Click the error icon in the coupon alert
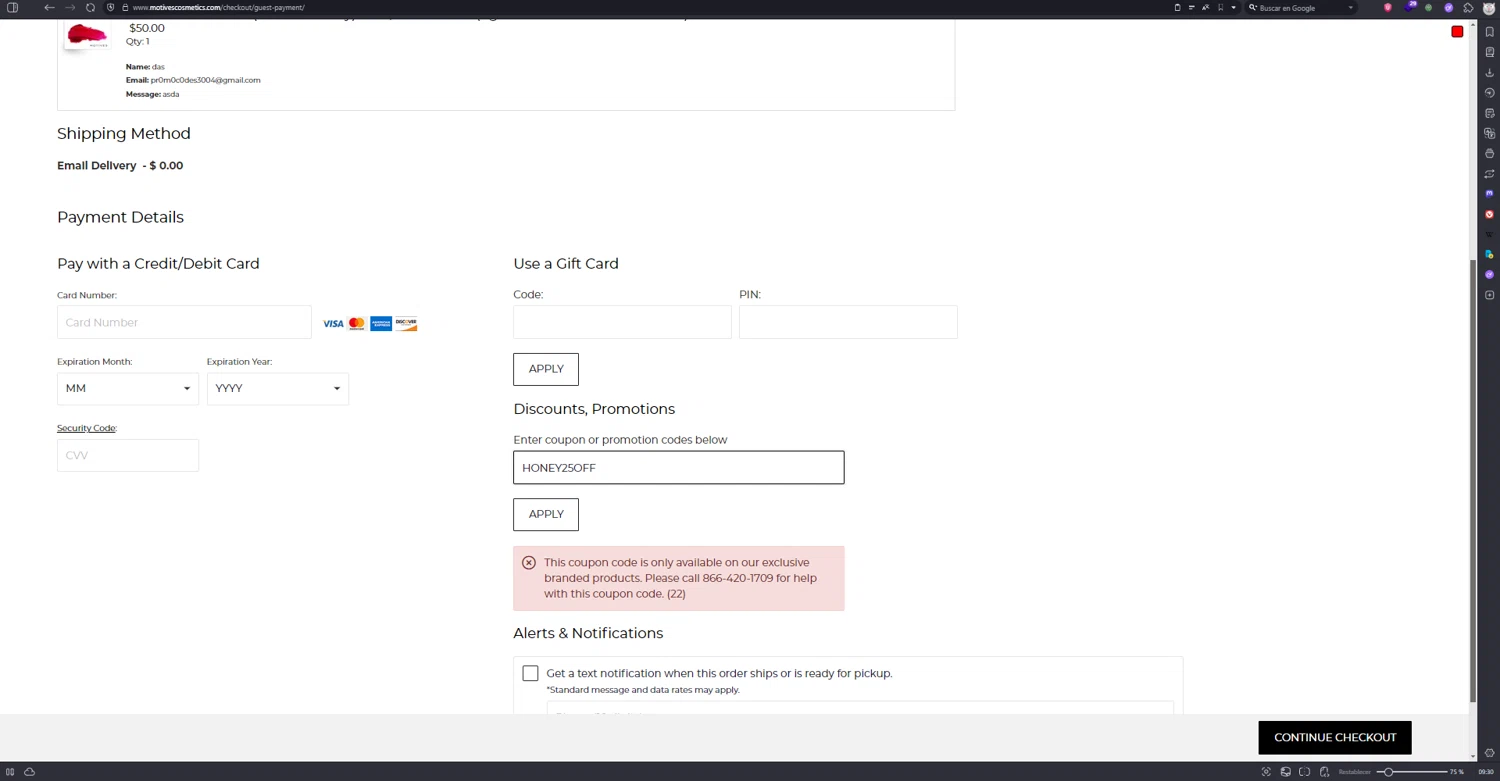Viewport: 1500px width, 781px height. (529, 563)
